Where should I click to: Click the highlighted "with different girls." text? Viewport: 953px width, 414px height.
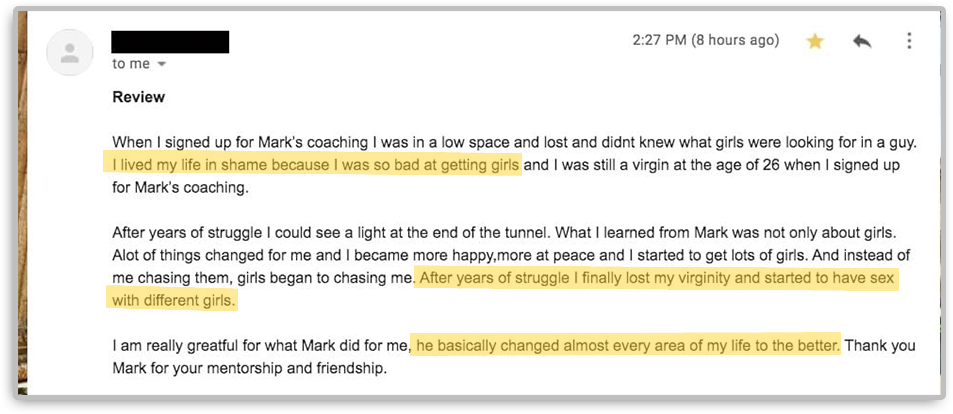(x=173, y=300)
